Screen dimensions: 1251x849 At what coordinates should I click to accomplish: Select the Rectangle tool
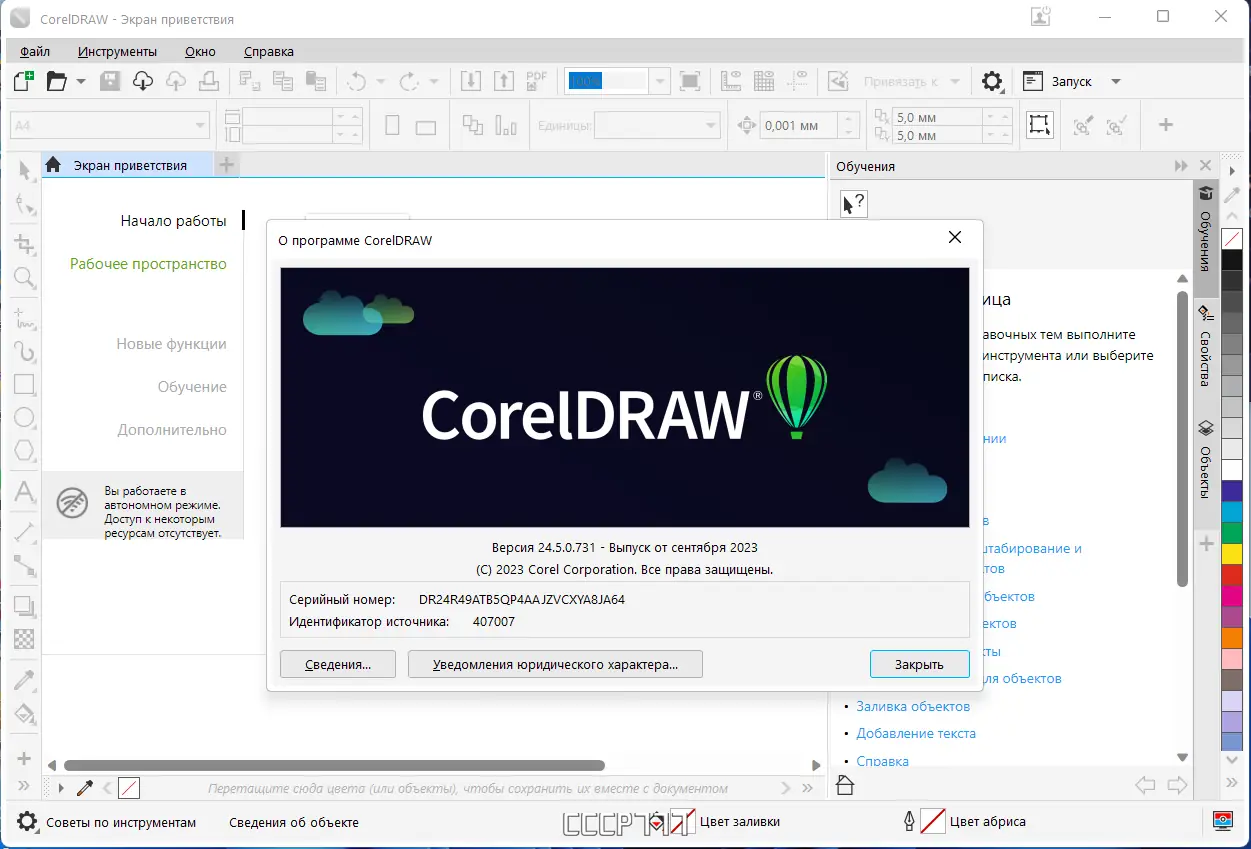22,384
